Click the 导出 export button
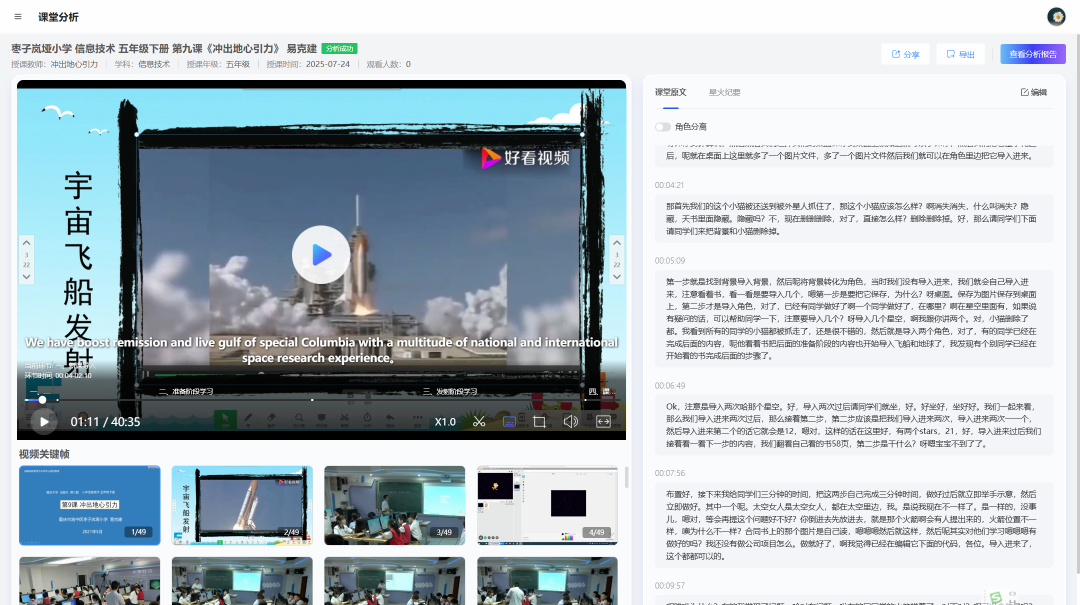Screen dimensions: 1080x605 [x=959, y=55]
